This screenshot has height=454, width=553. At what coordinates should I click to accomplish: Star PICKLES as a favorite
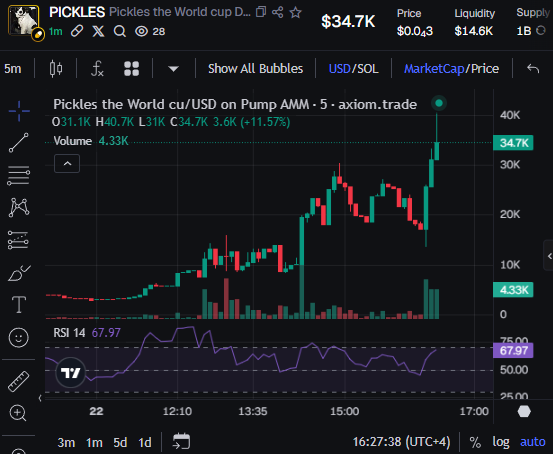click(x=295, y=12)
